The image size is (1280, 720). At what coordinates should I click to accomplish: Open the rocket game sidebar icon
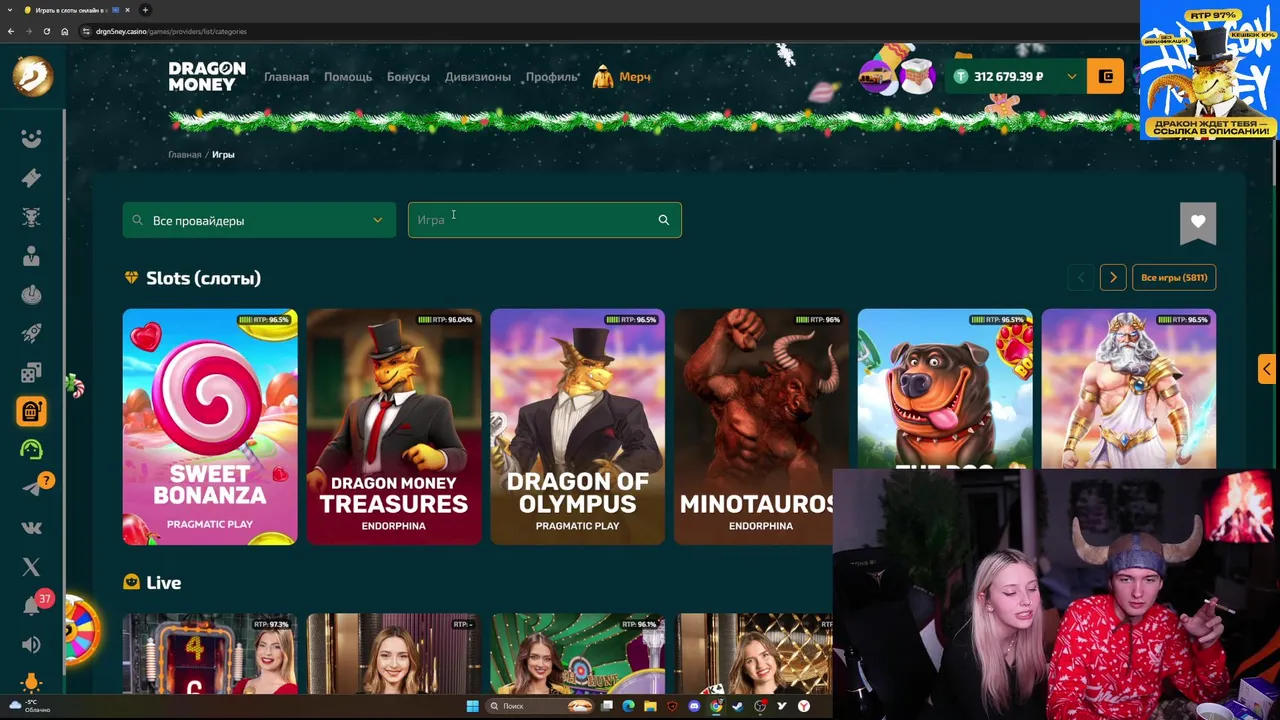[31, 334]
